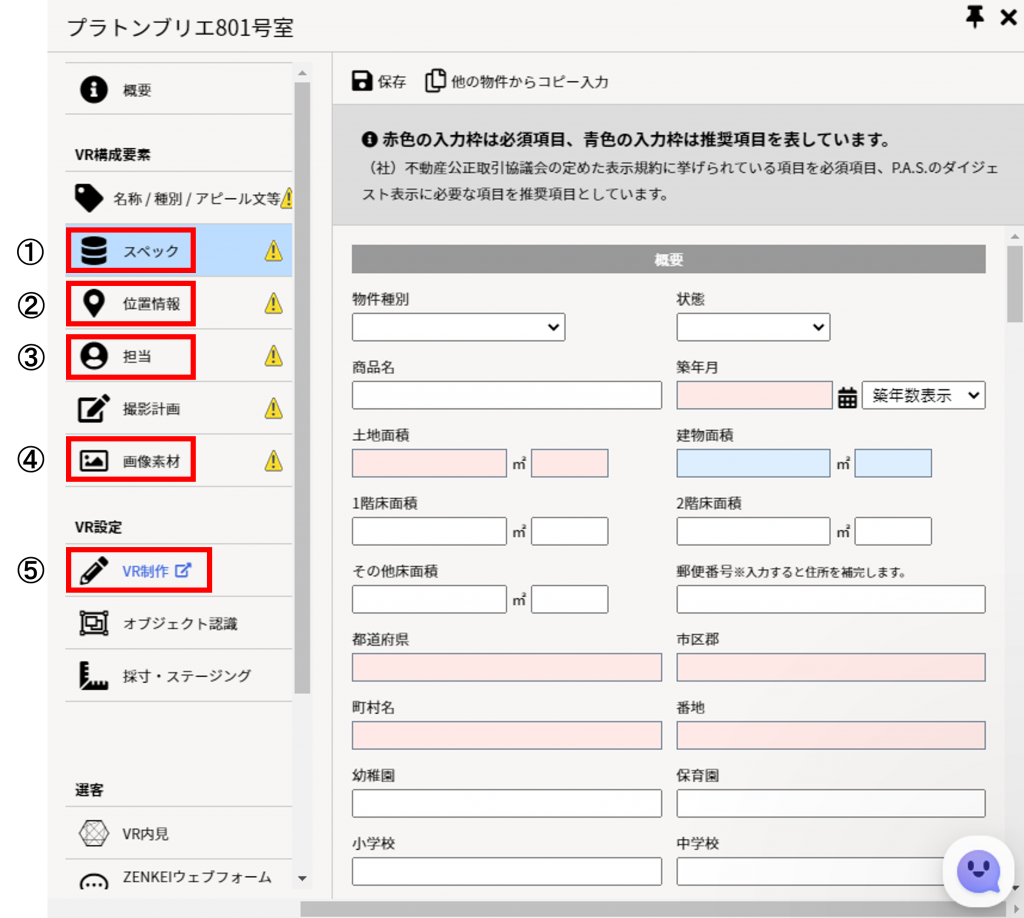Image resolution: width=1024 pixels, height=918 pixels.
Task: Close the property panel with X
Action: point(1008,17)
